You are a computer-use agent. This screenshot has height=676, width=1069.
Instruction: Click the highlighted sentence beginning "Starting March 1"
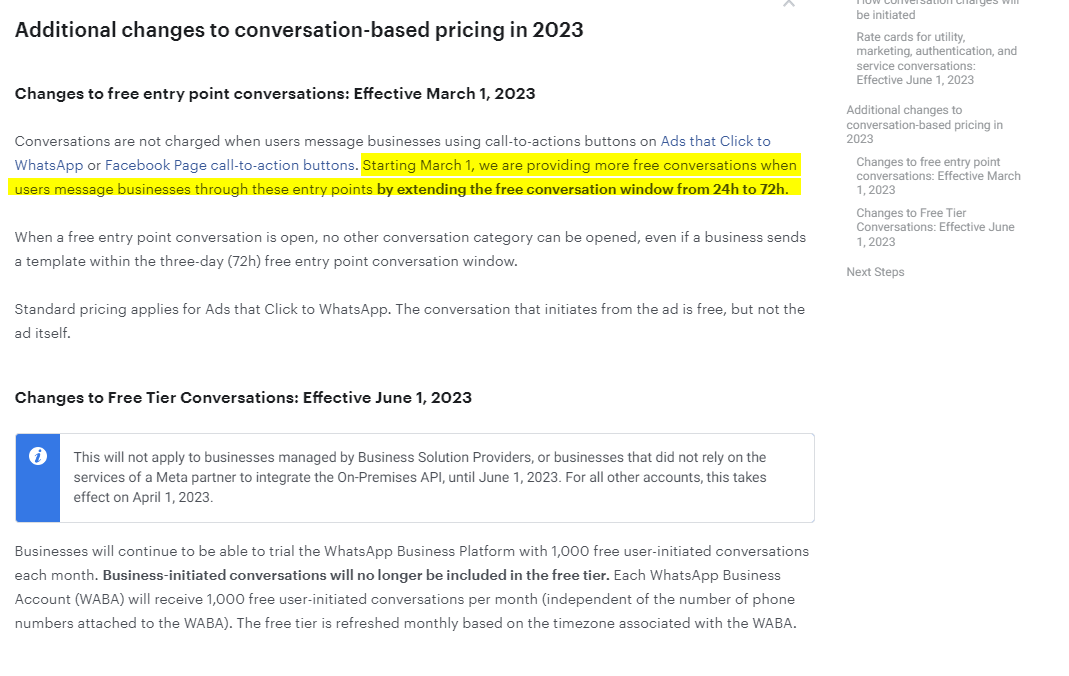click(580, 165)
